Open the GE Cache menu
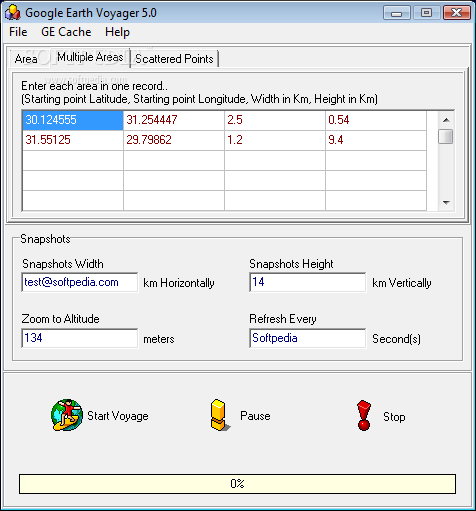The width and height of the screenshot is (476, 511). coord(66,32)
